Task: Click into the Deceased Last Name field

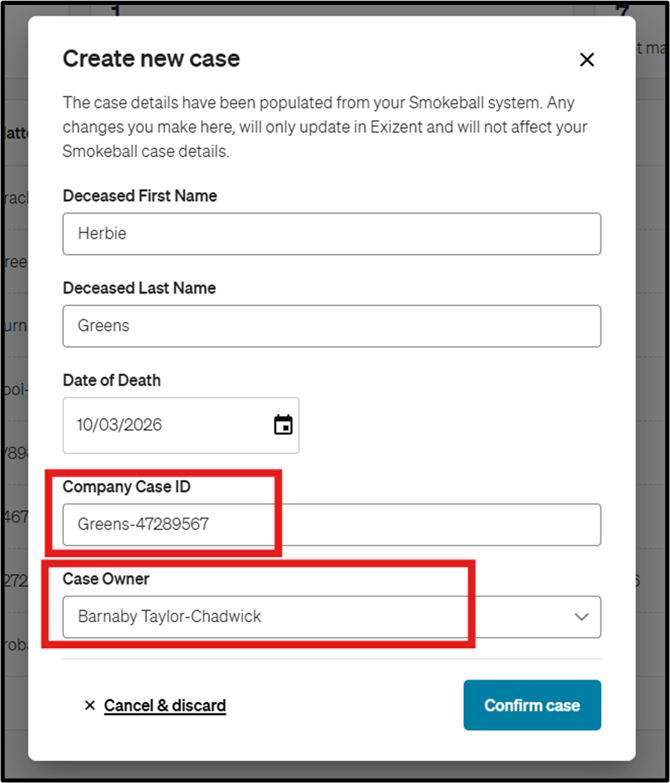Action: click(x=331, y=326)
